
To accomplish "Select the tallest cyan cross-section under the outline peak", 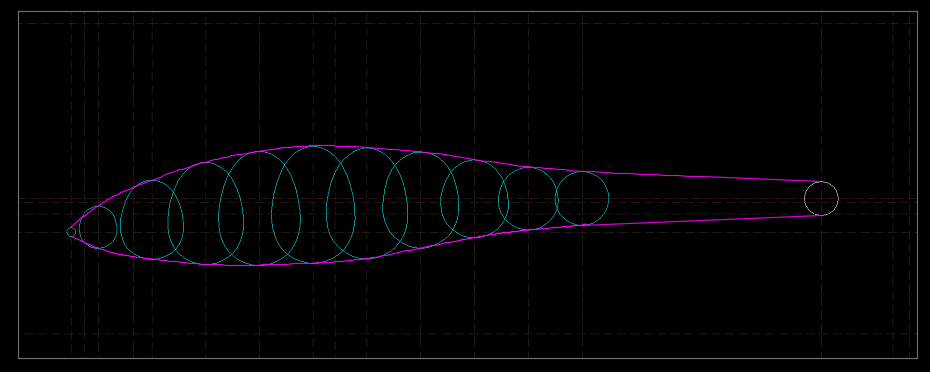I will [313, 205].
